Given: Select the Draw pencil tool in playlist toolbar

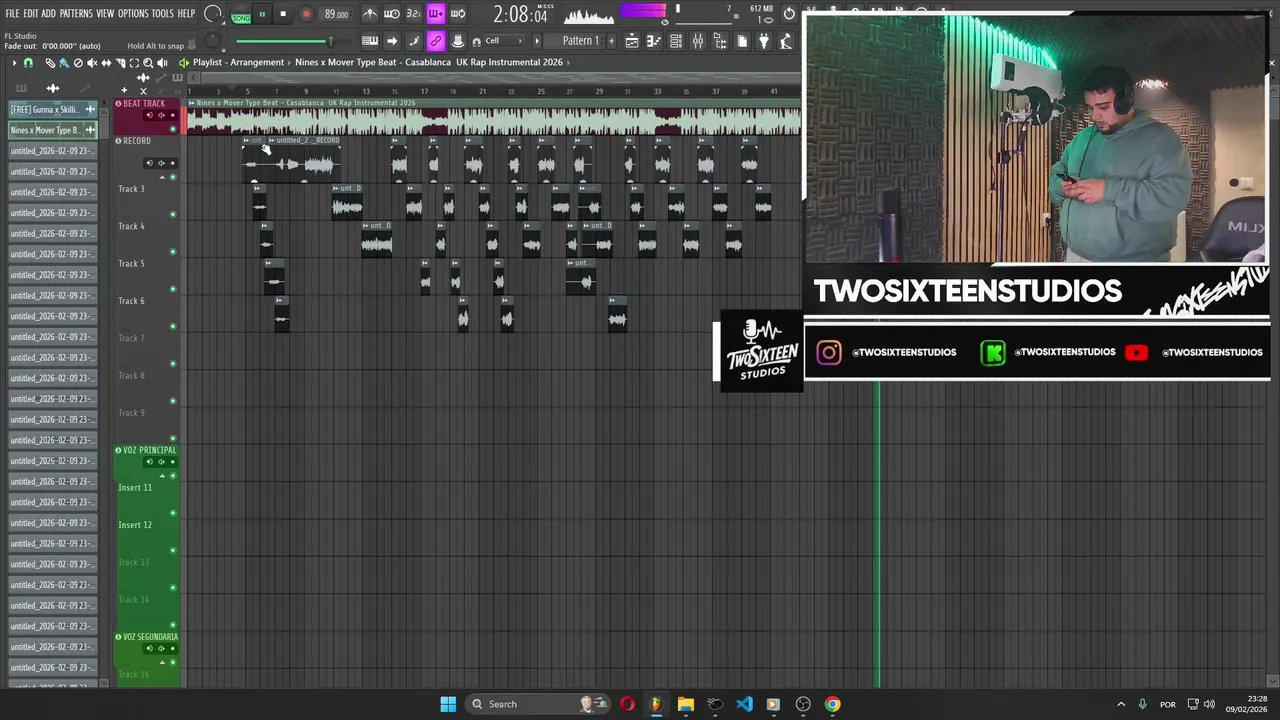Looking at the screenshot, I should coord(50,62).
